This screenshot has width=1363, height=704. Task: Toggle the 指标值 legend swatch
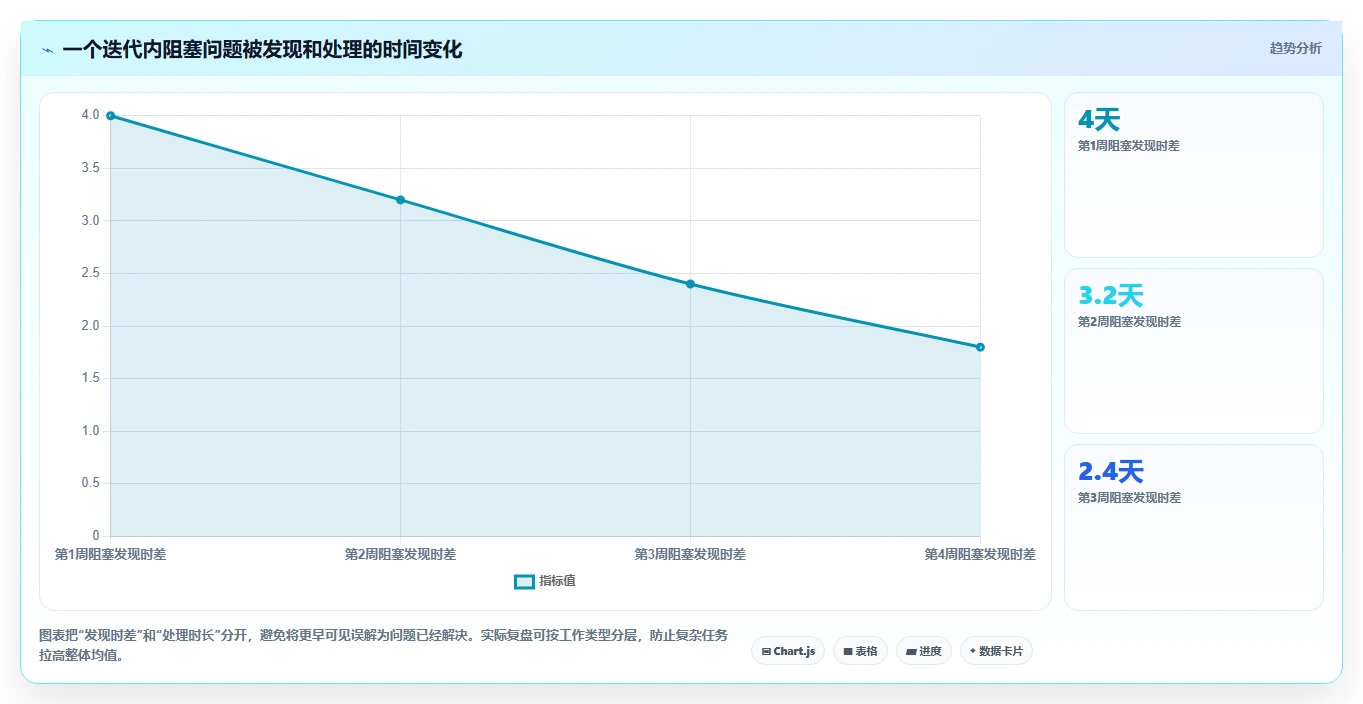point(524,581)
